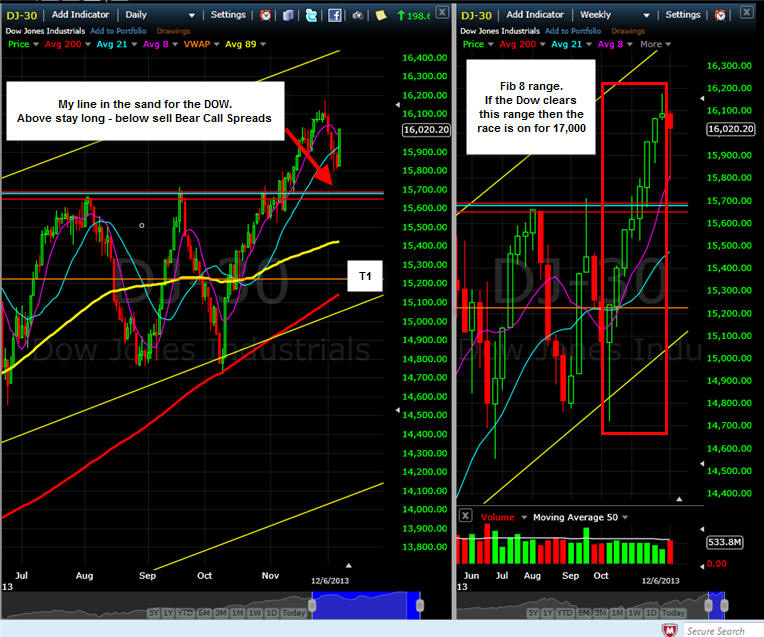Expand Avg 200 dropdown in Daily chart
This screenshot has height=637, width=764.
[88, 44]
